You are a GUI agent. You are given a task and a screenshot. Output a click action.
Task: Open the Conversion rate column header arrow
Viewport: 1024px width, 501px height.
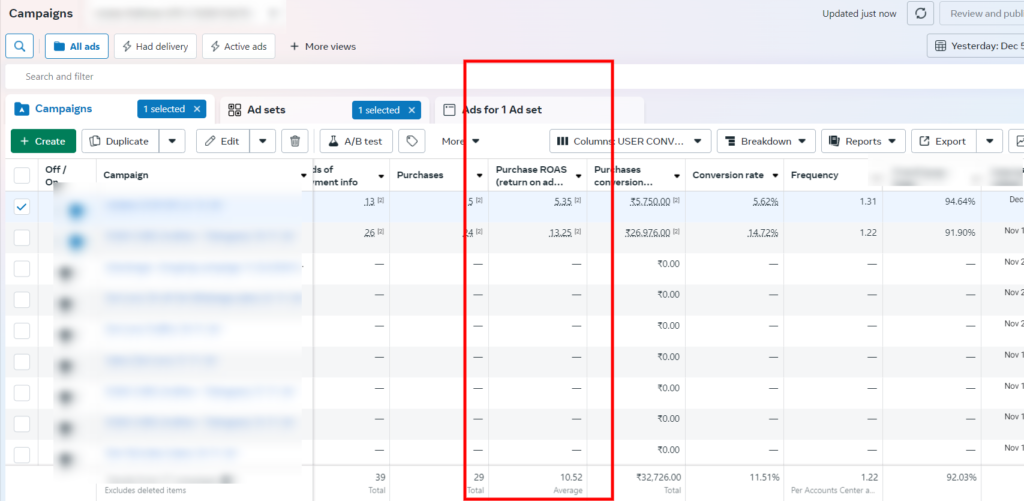[775, 176]
